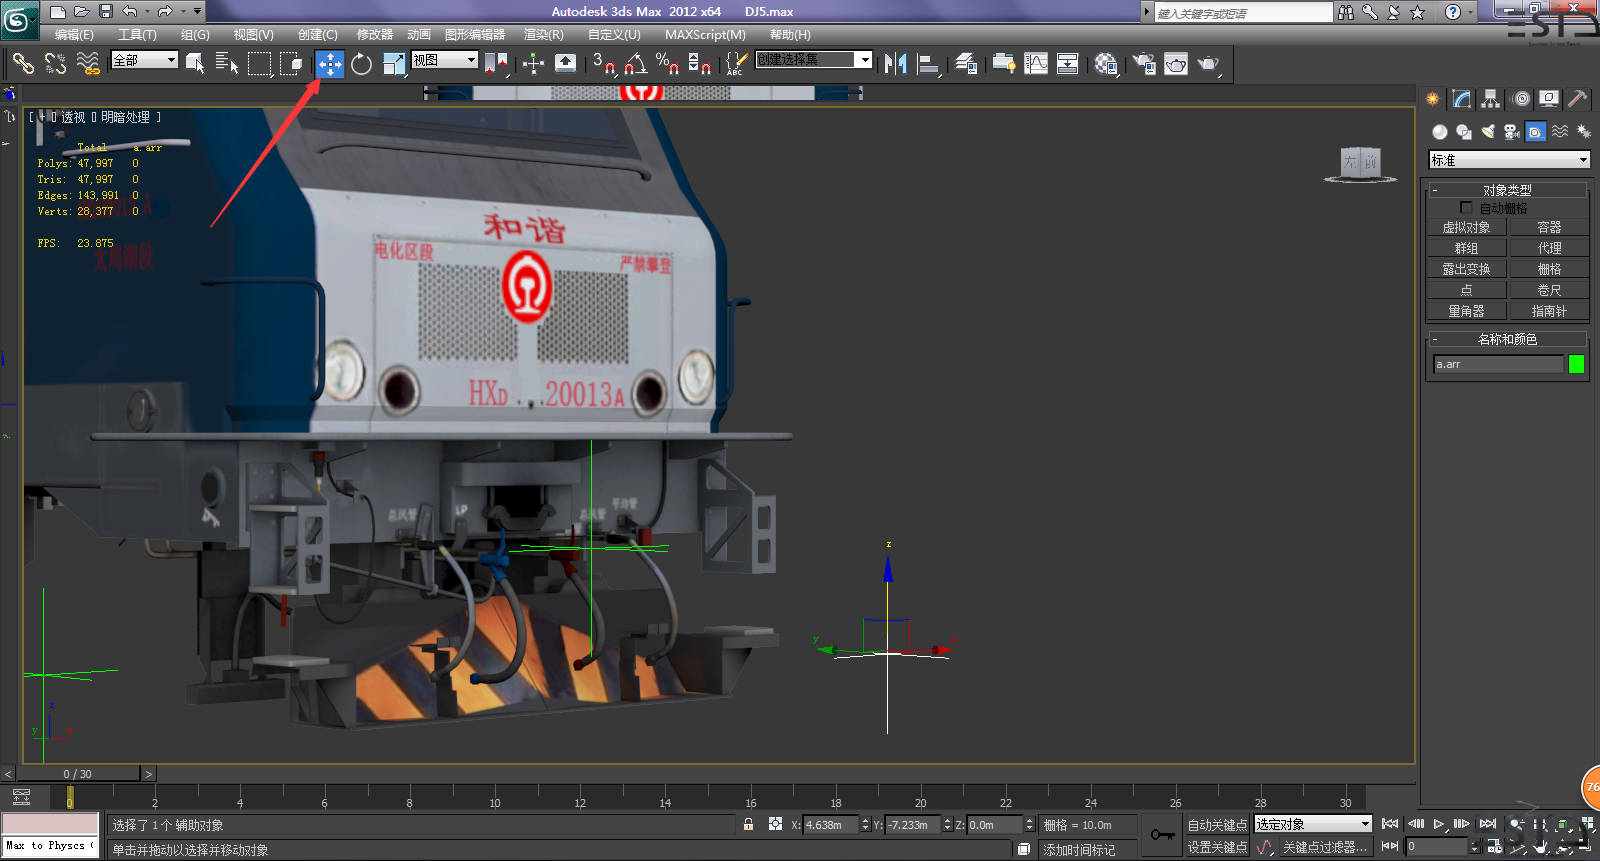The image size is (1600, 861).
Task: Click the object name field a.arr
Action: [1498, 364]
